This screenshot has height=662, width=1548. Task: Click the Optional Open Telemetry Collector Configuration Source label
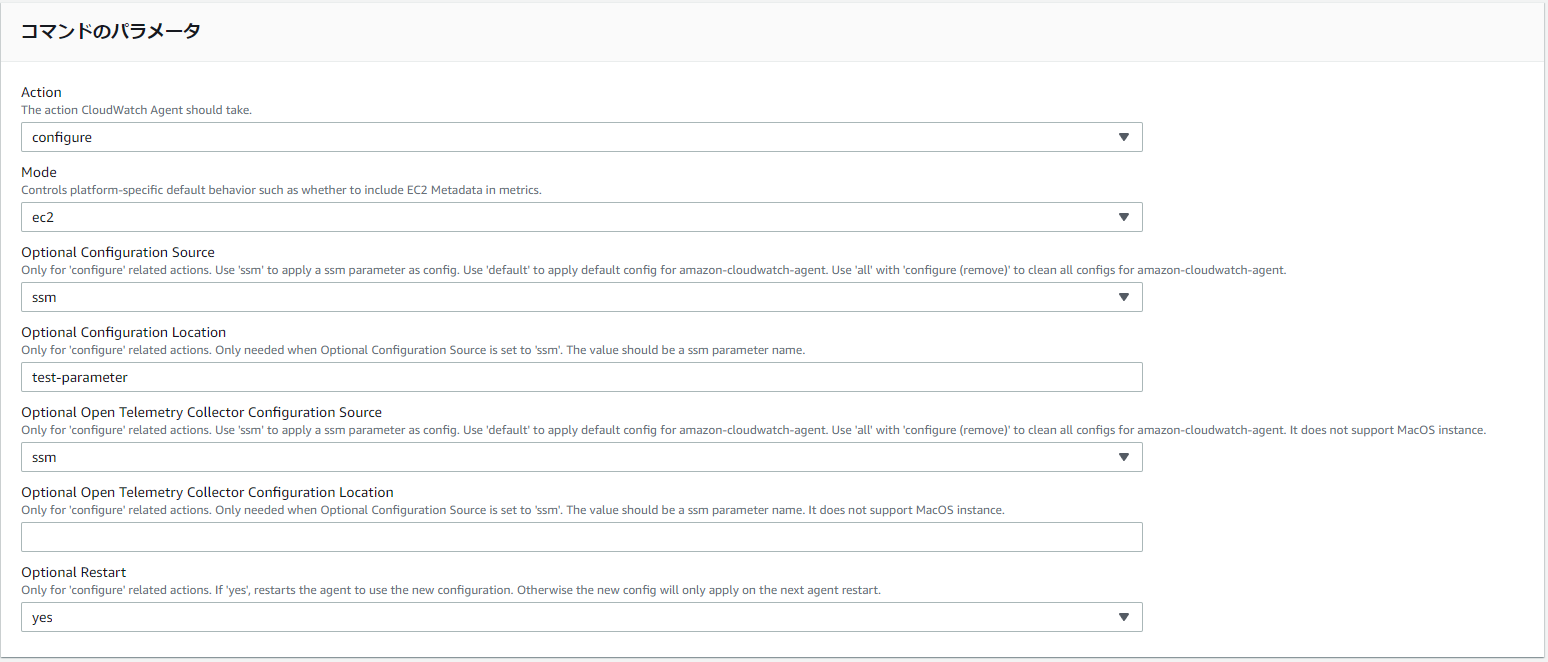tap(201, 412)
